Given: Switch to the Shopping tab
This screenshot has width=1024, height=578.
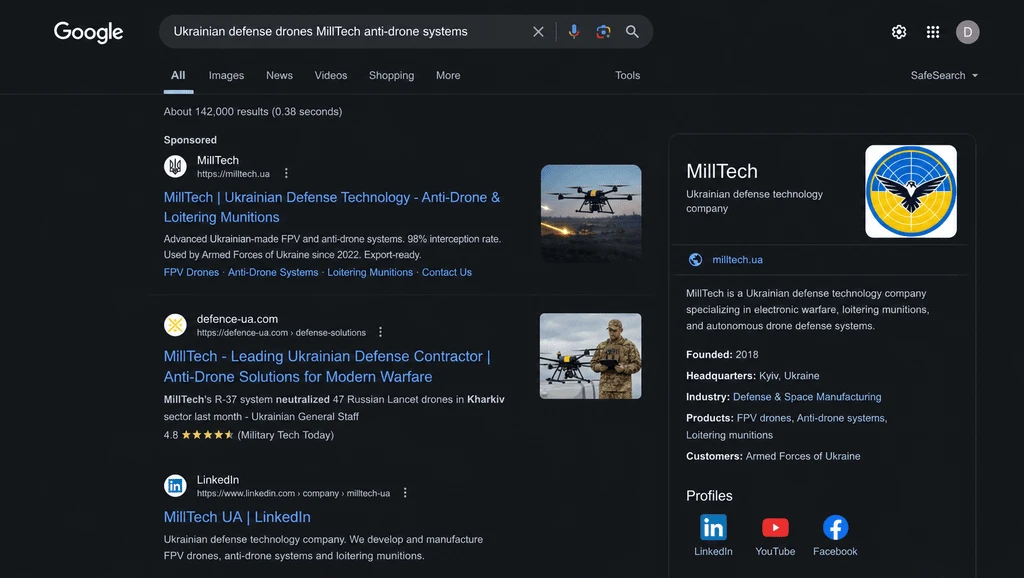Looking at the screenshot, I should (x=391, y=75).
